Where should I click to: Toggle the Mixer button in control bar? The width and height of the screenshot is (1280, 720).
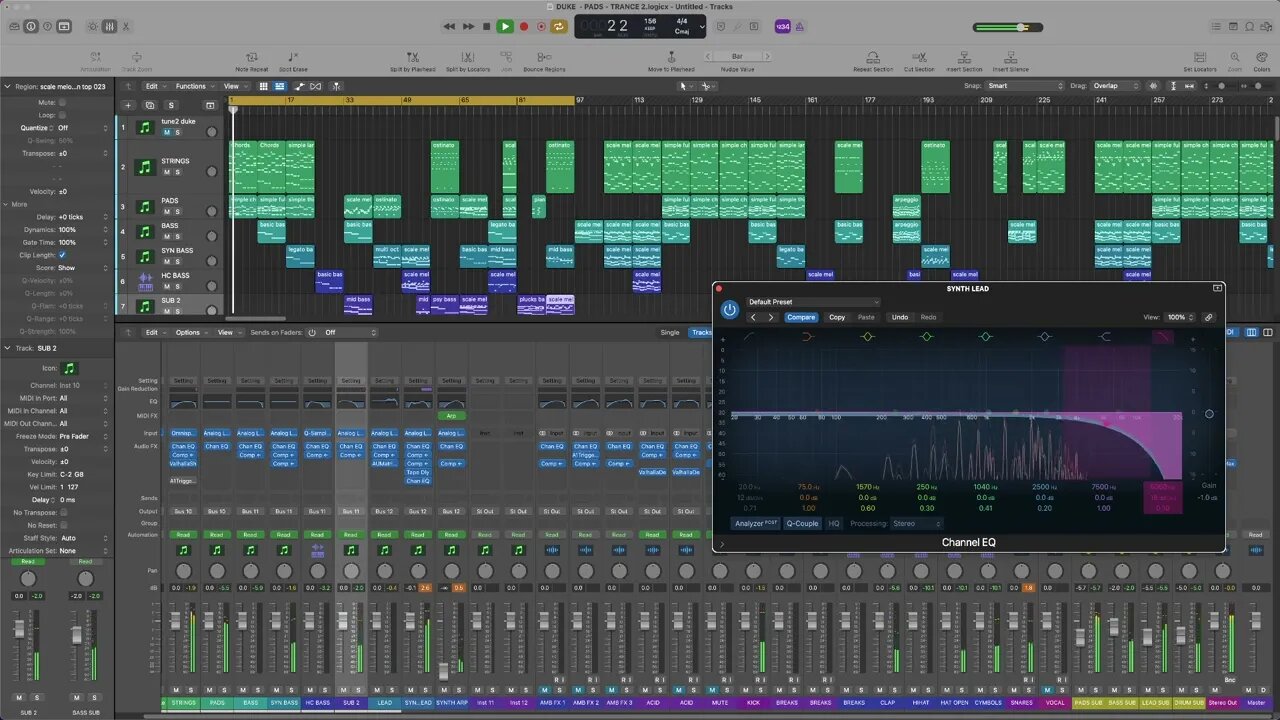pyautogui.click(x=110, y=26)
